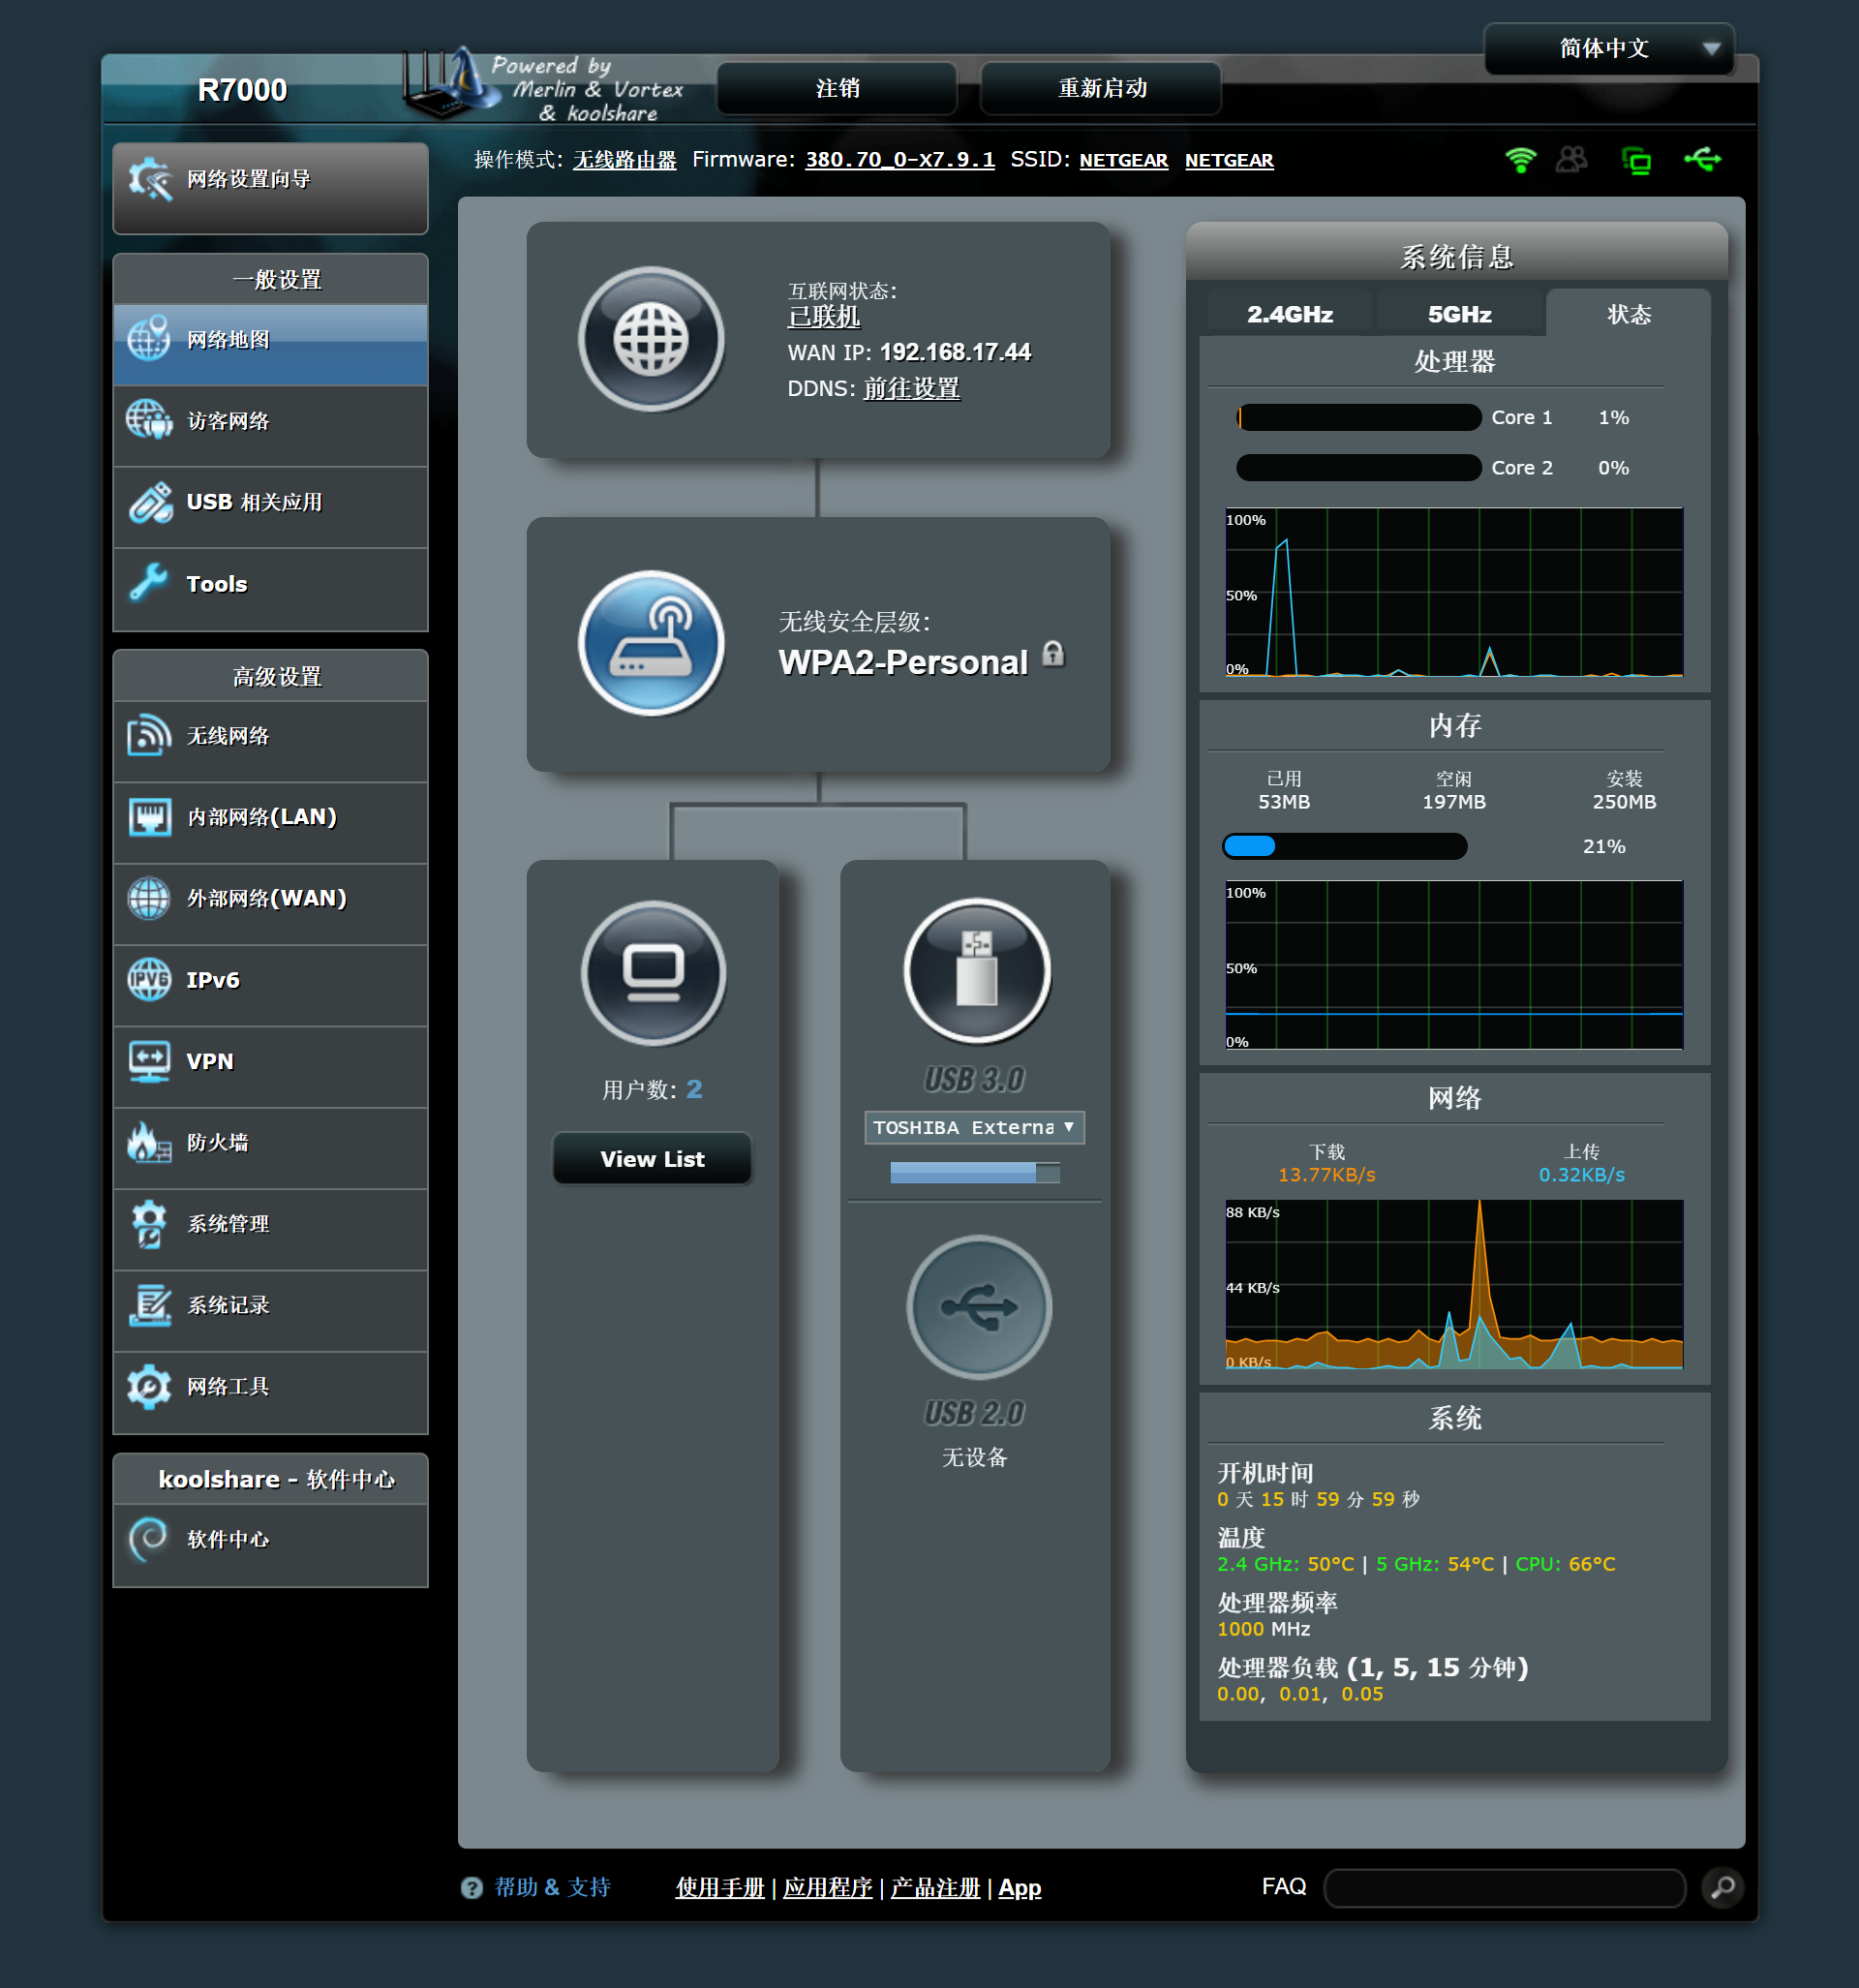This screenshot has width=1859, height=1988.
Task: Switch to the 5GHz tab
Action: [1459, 314]
